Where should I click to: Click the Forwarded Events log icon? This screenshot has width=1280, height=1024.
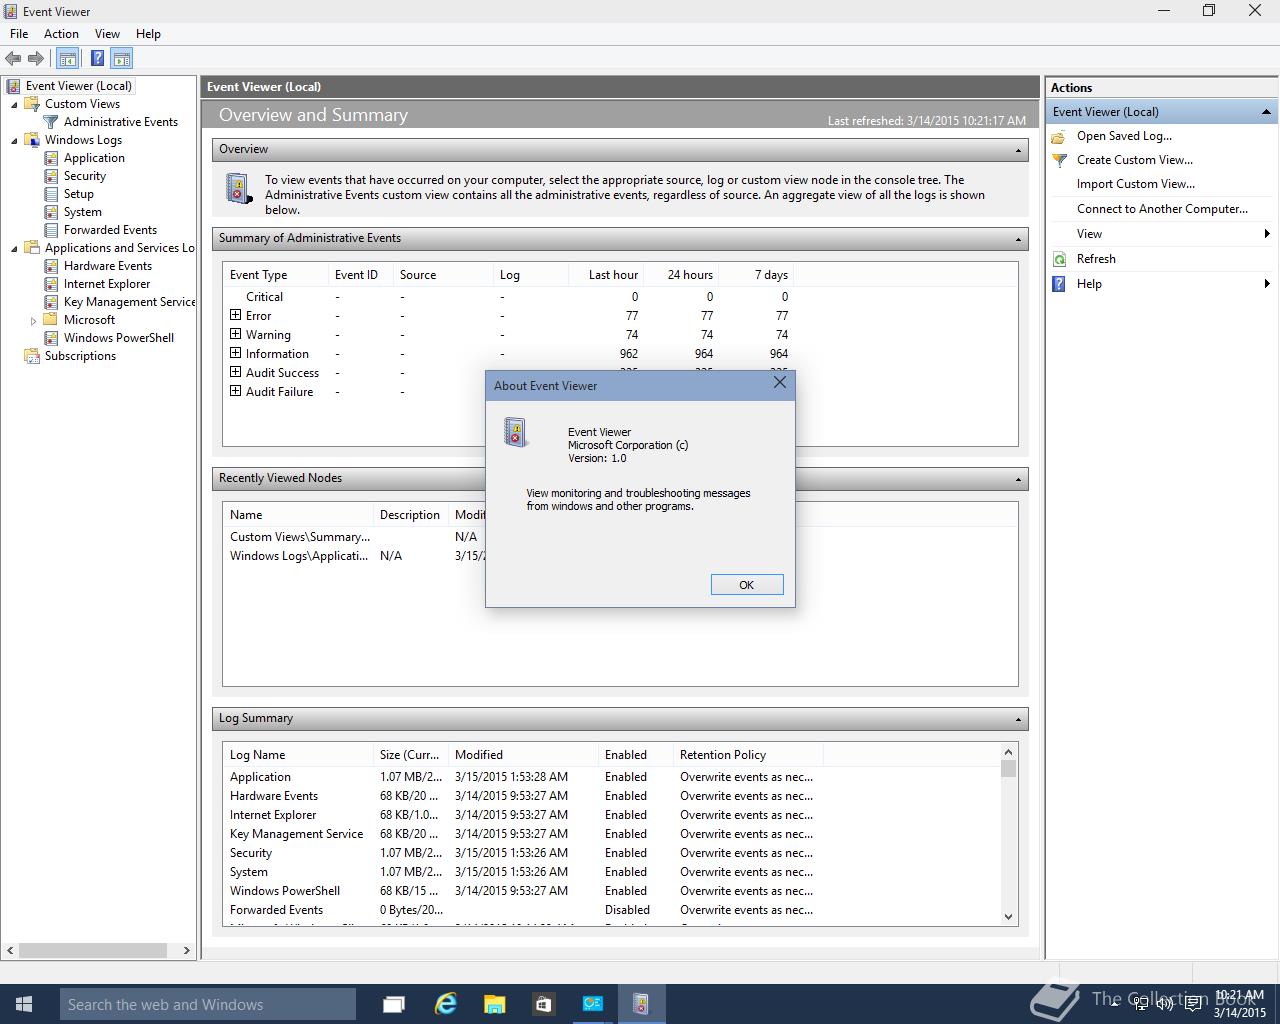click(52, 230)
